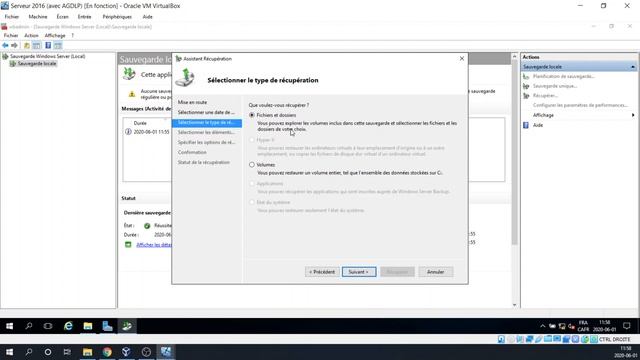Click Configurer les paramètres de performances
The height and width of the screenshot is (360, 640).
click(580, 105)
